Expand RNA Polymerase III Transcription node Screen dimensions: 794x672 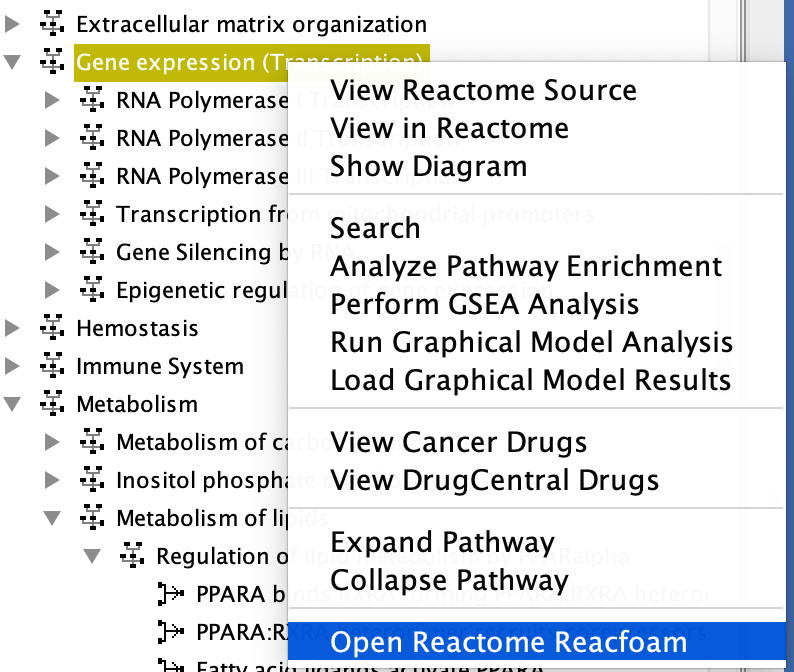(x=52, y=176)
